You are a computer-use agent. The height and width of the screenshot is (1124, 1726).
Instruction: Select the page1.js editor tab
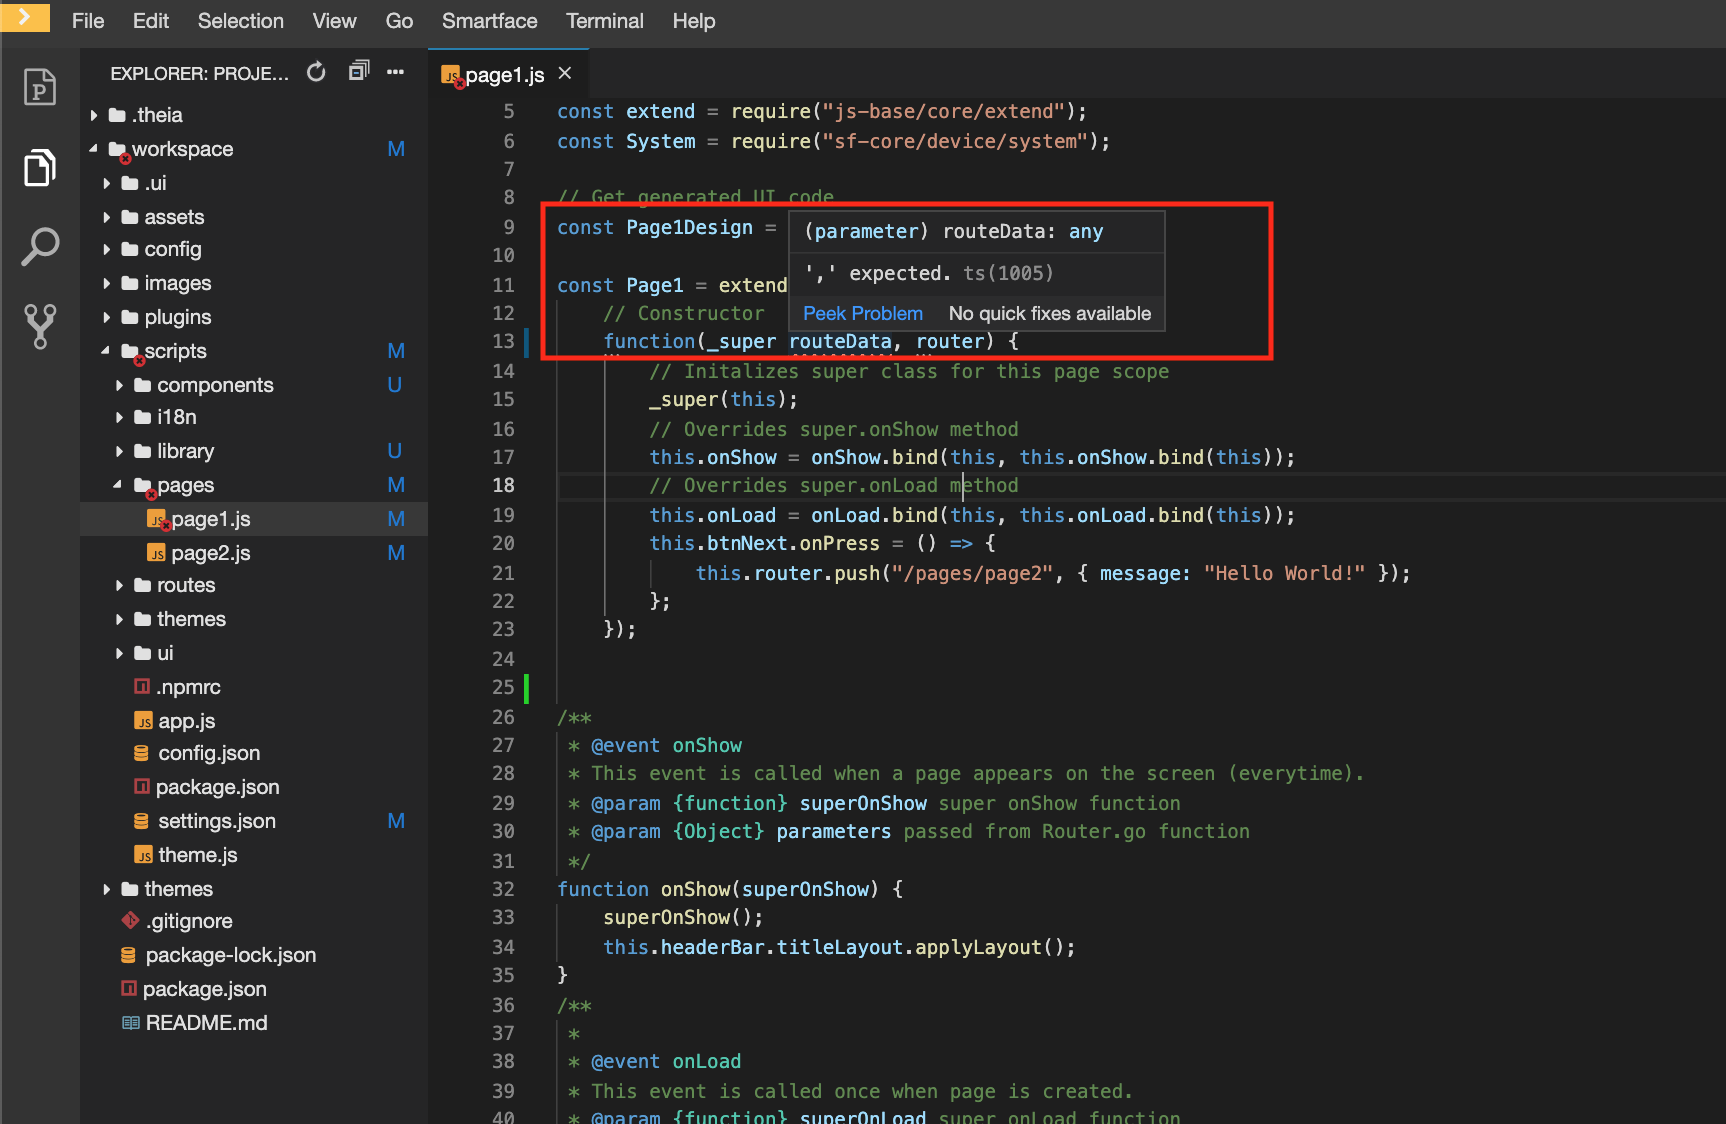[504, 75]
